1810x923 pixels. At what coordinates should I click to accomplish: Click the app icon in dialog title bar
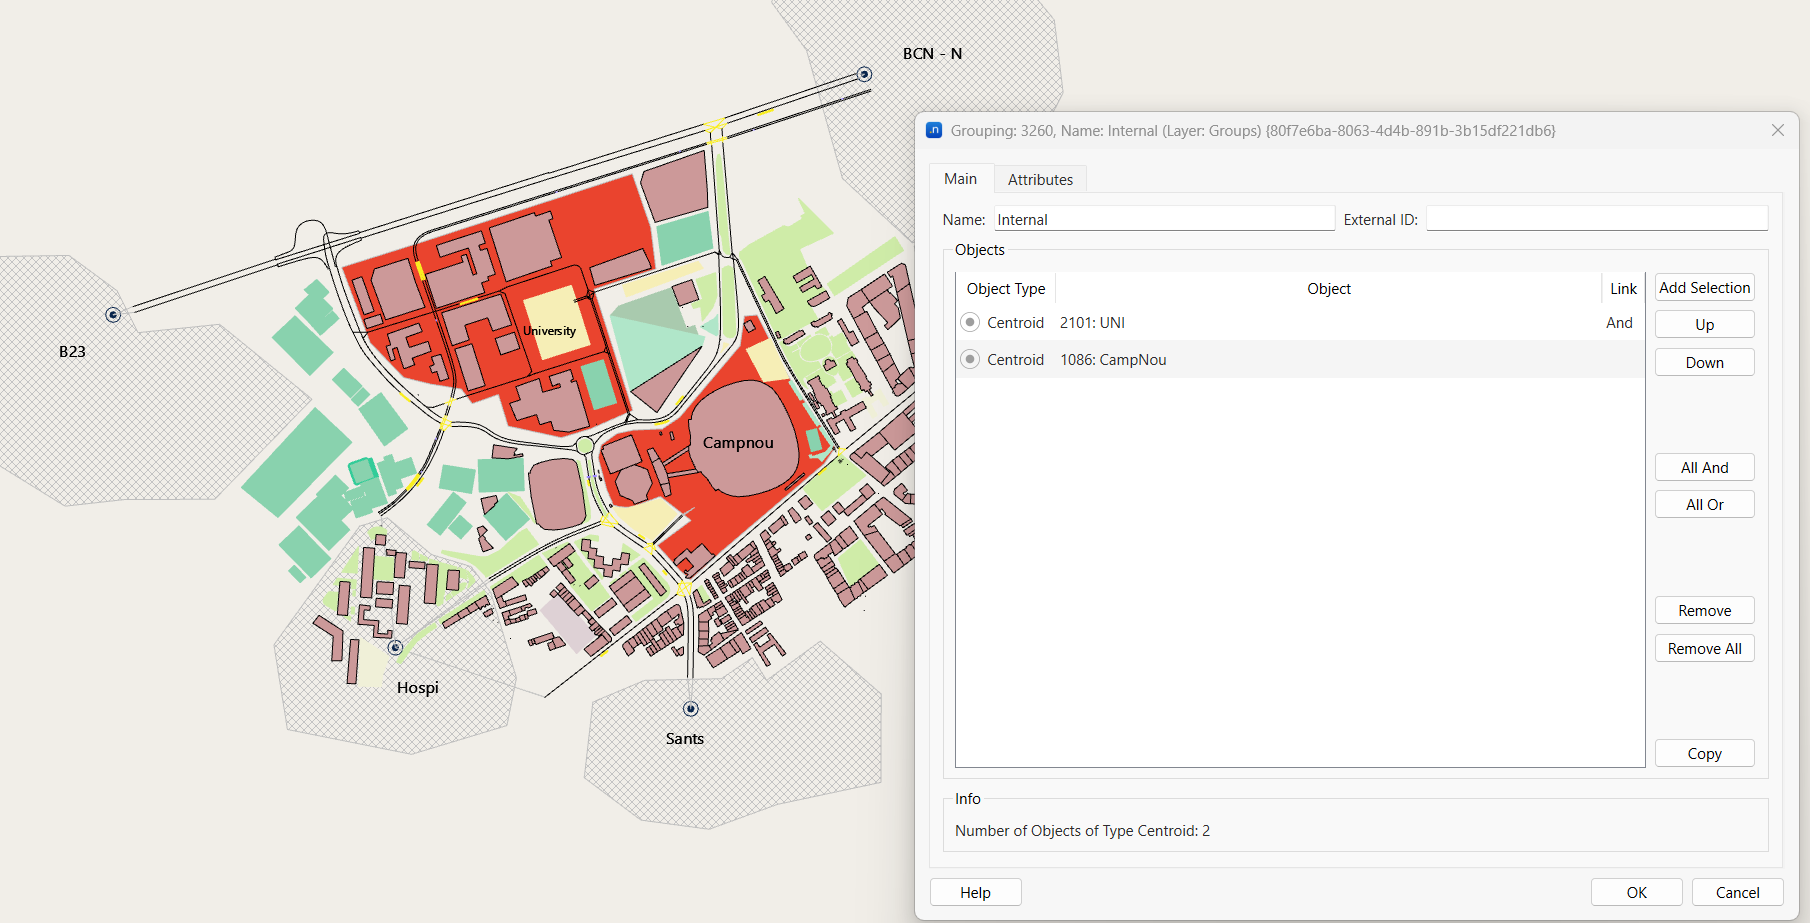pos(934,130)
